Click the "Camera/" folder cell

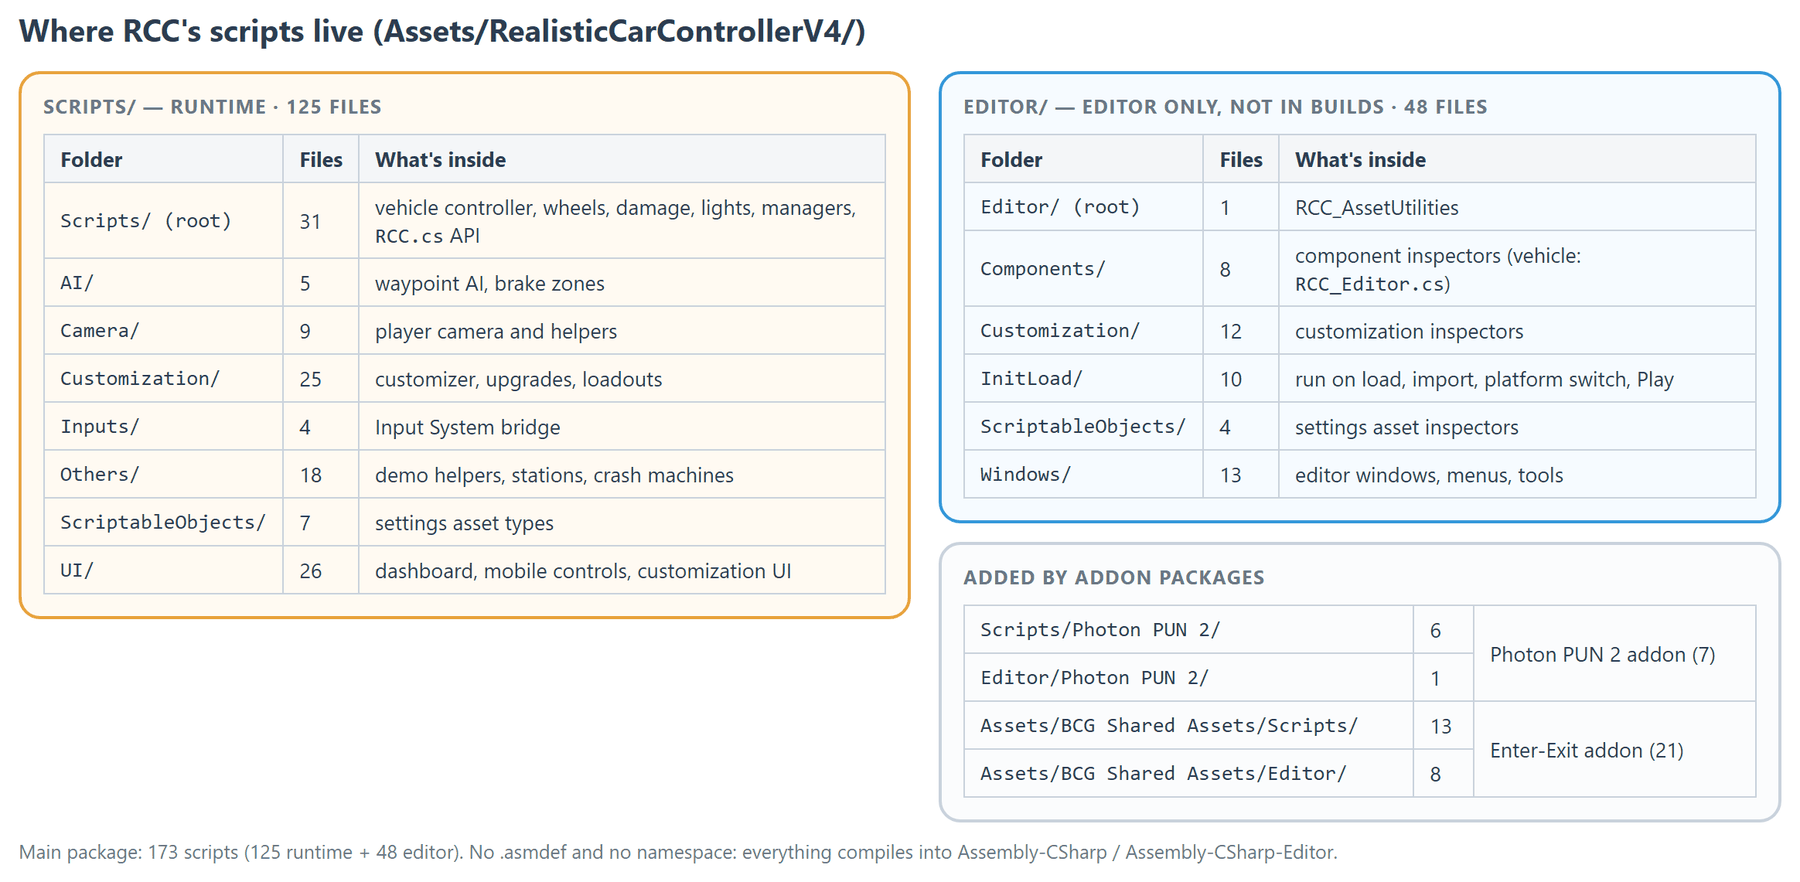164,331
